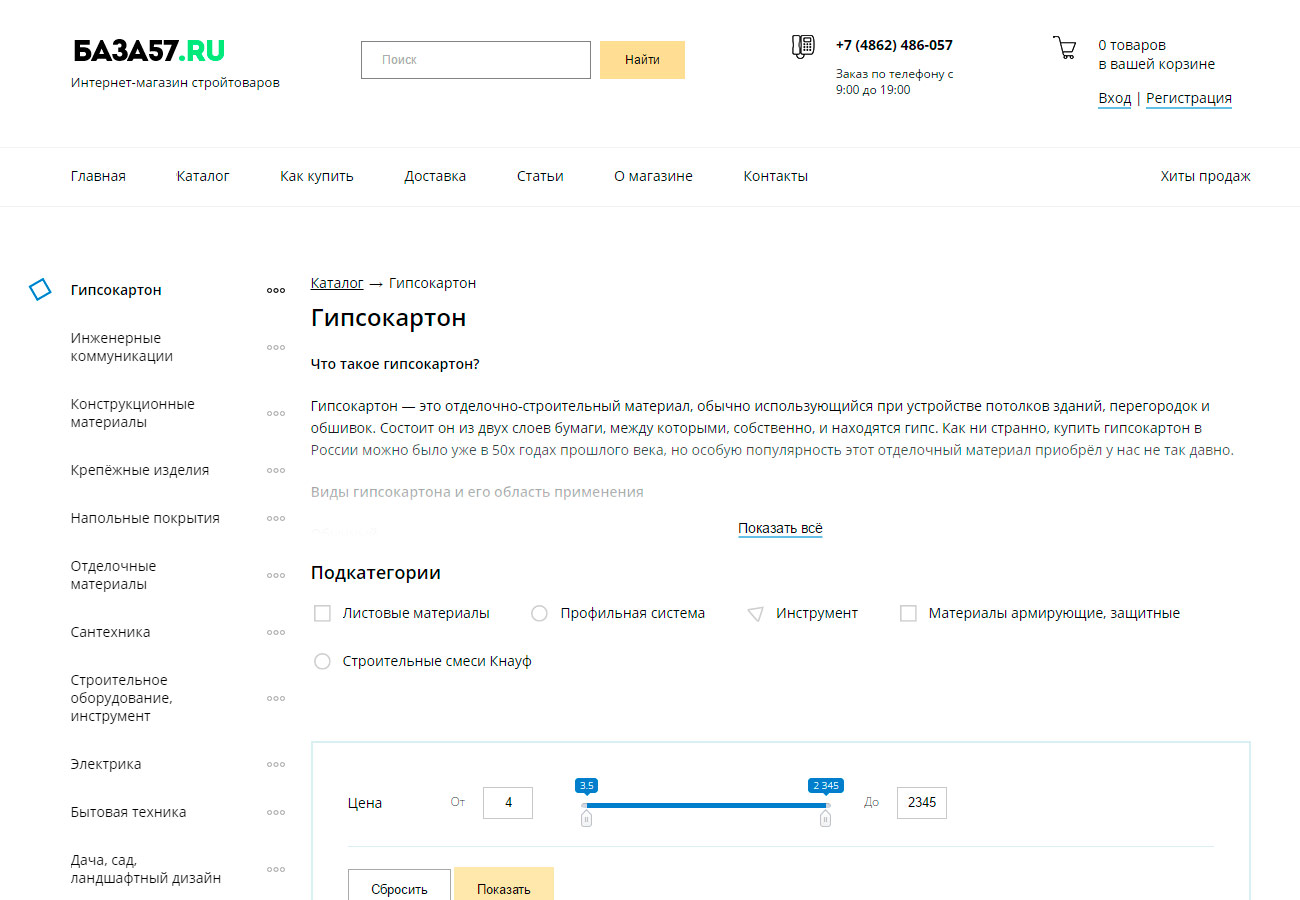Select the Профильная система radio option

[x=539, y=613]
